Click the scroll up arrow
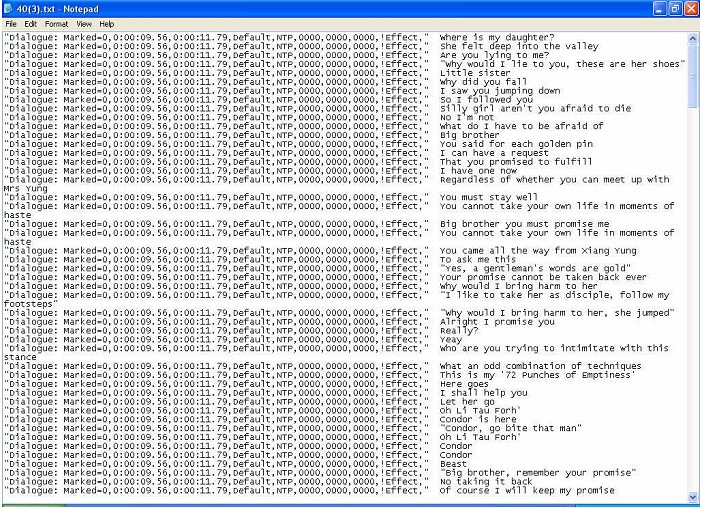The height and width of the screenshot is (508, 701). click(x=693, y=38)
